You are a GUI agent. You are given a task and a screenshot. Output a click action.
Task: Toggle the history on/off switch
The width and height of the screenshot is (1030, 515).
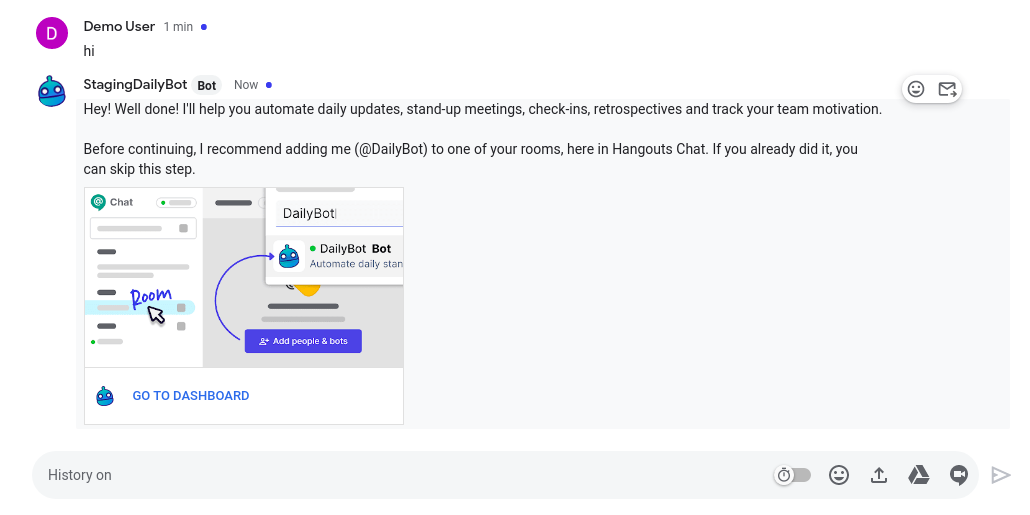click(794, 475)
